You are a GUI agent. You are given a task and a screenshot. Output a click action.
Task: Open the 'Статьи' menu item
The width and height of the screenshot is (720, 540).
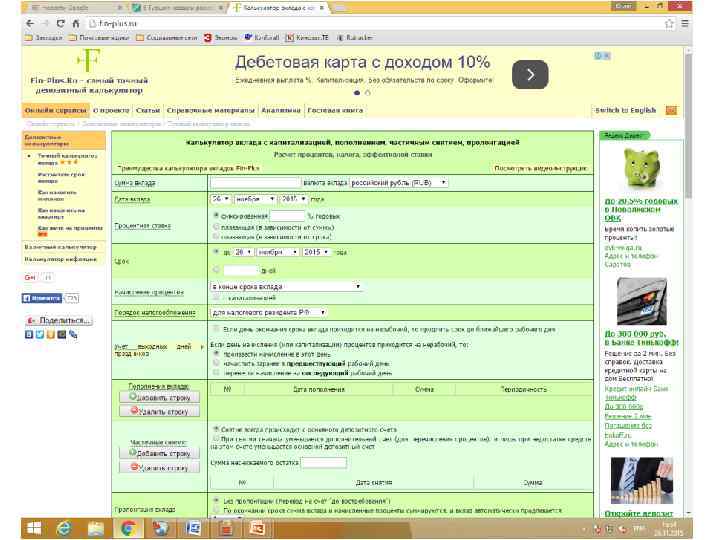148,110
